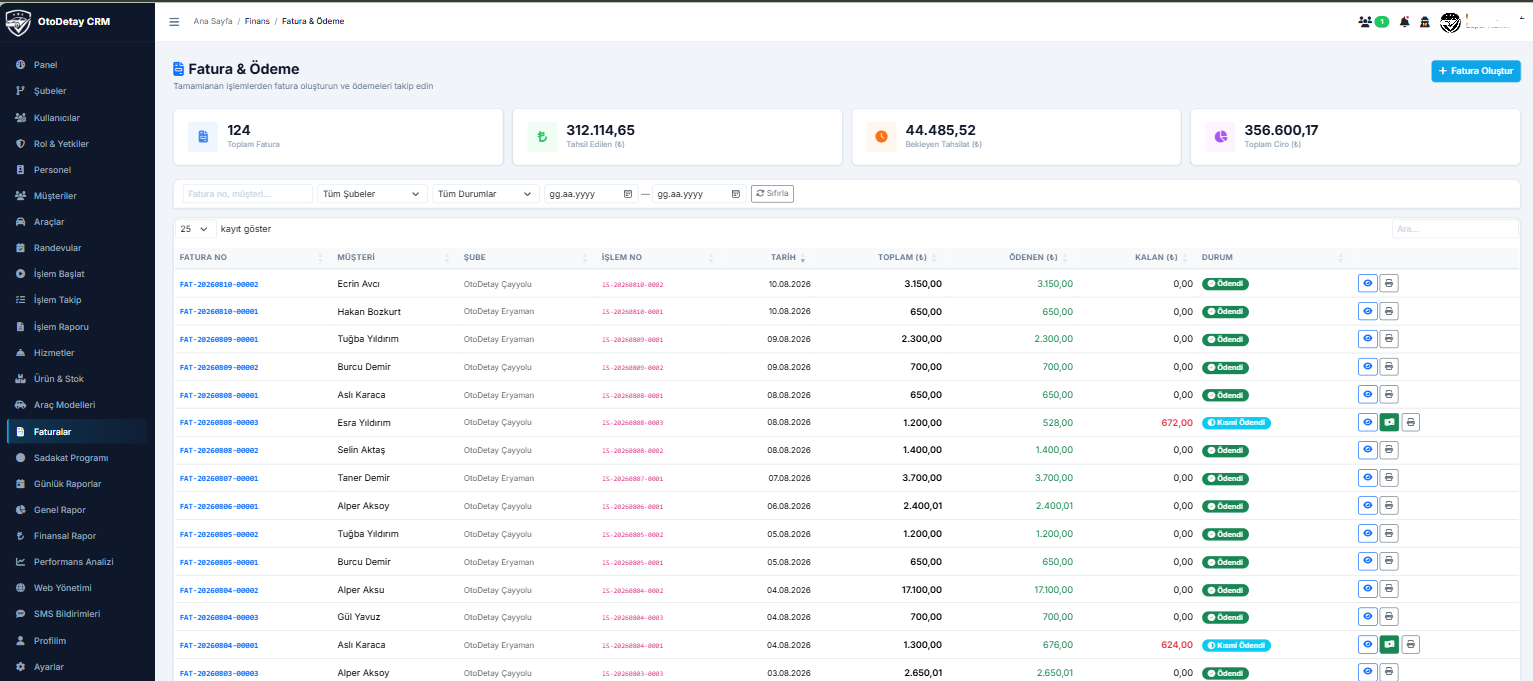Click the hamburger menu icon beside breadcrumb
This screenshot has width=1533, height=681.
click(x=174, y=21)
